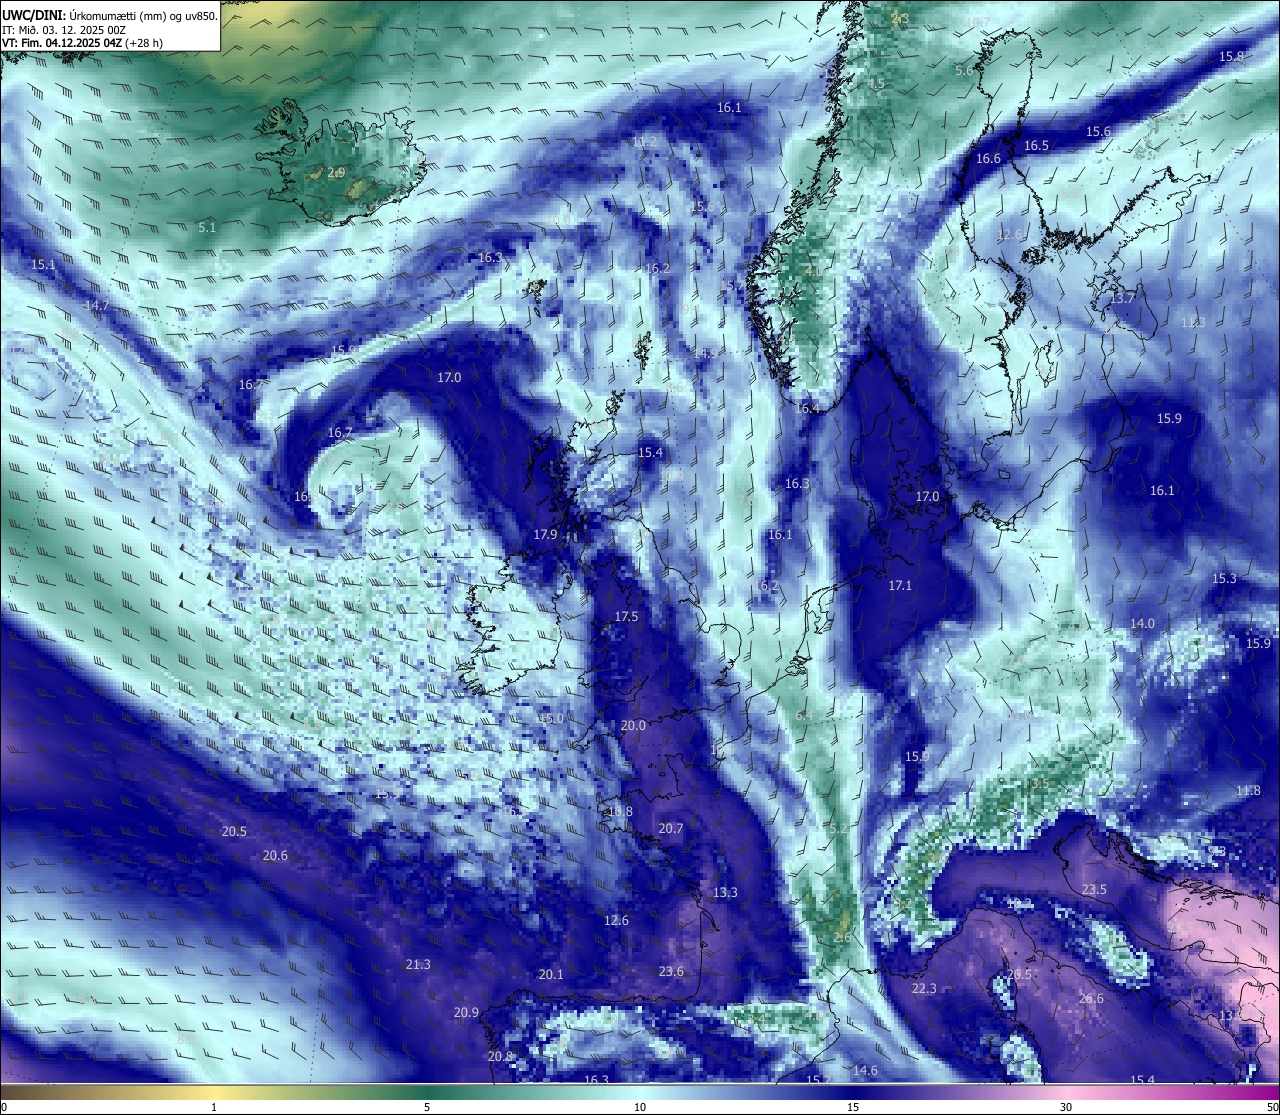1280x1115 pixels.
Task: Click the map value 20.9
Action: coord(466,1013)
